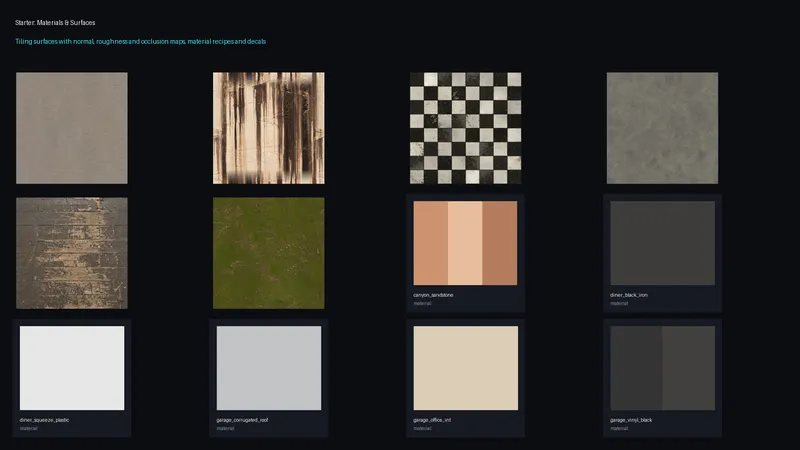Open the black and white checkerboard tile texture
The image size is (800, 450).
pyautogui.click(x=465, y=128)
